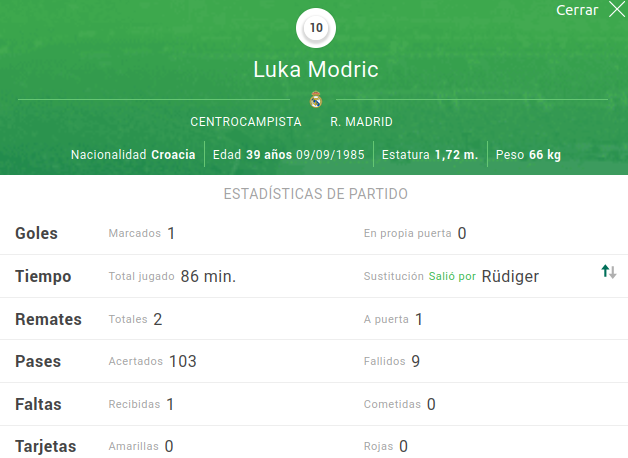Click the Real Madrid crest icon

(x=316, y=100)
